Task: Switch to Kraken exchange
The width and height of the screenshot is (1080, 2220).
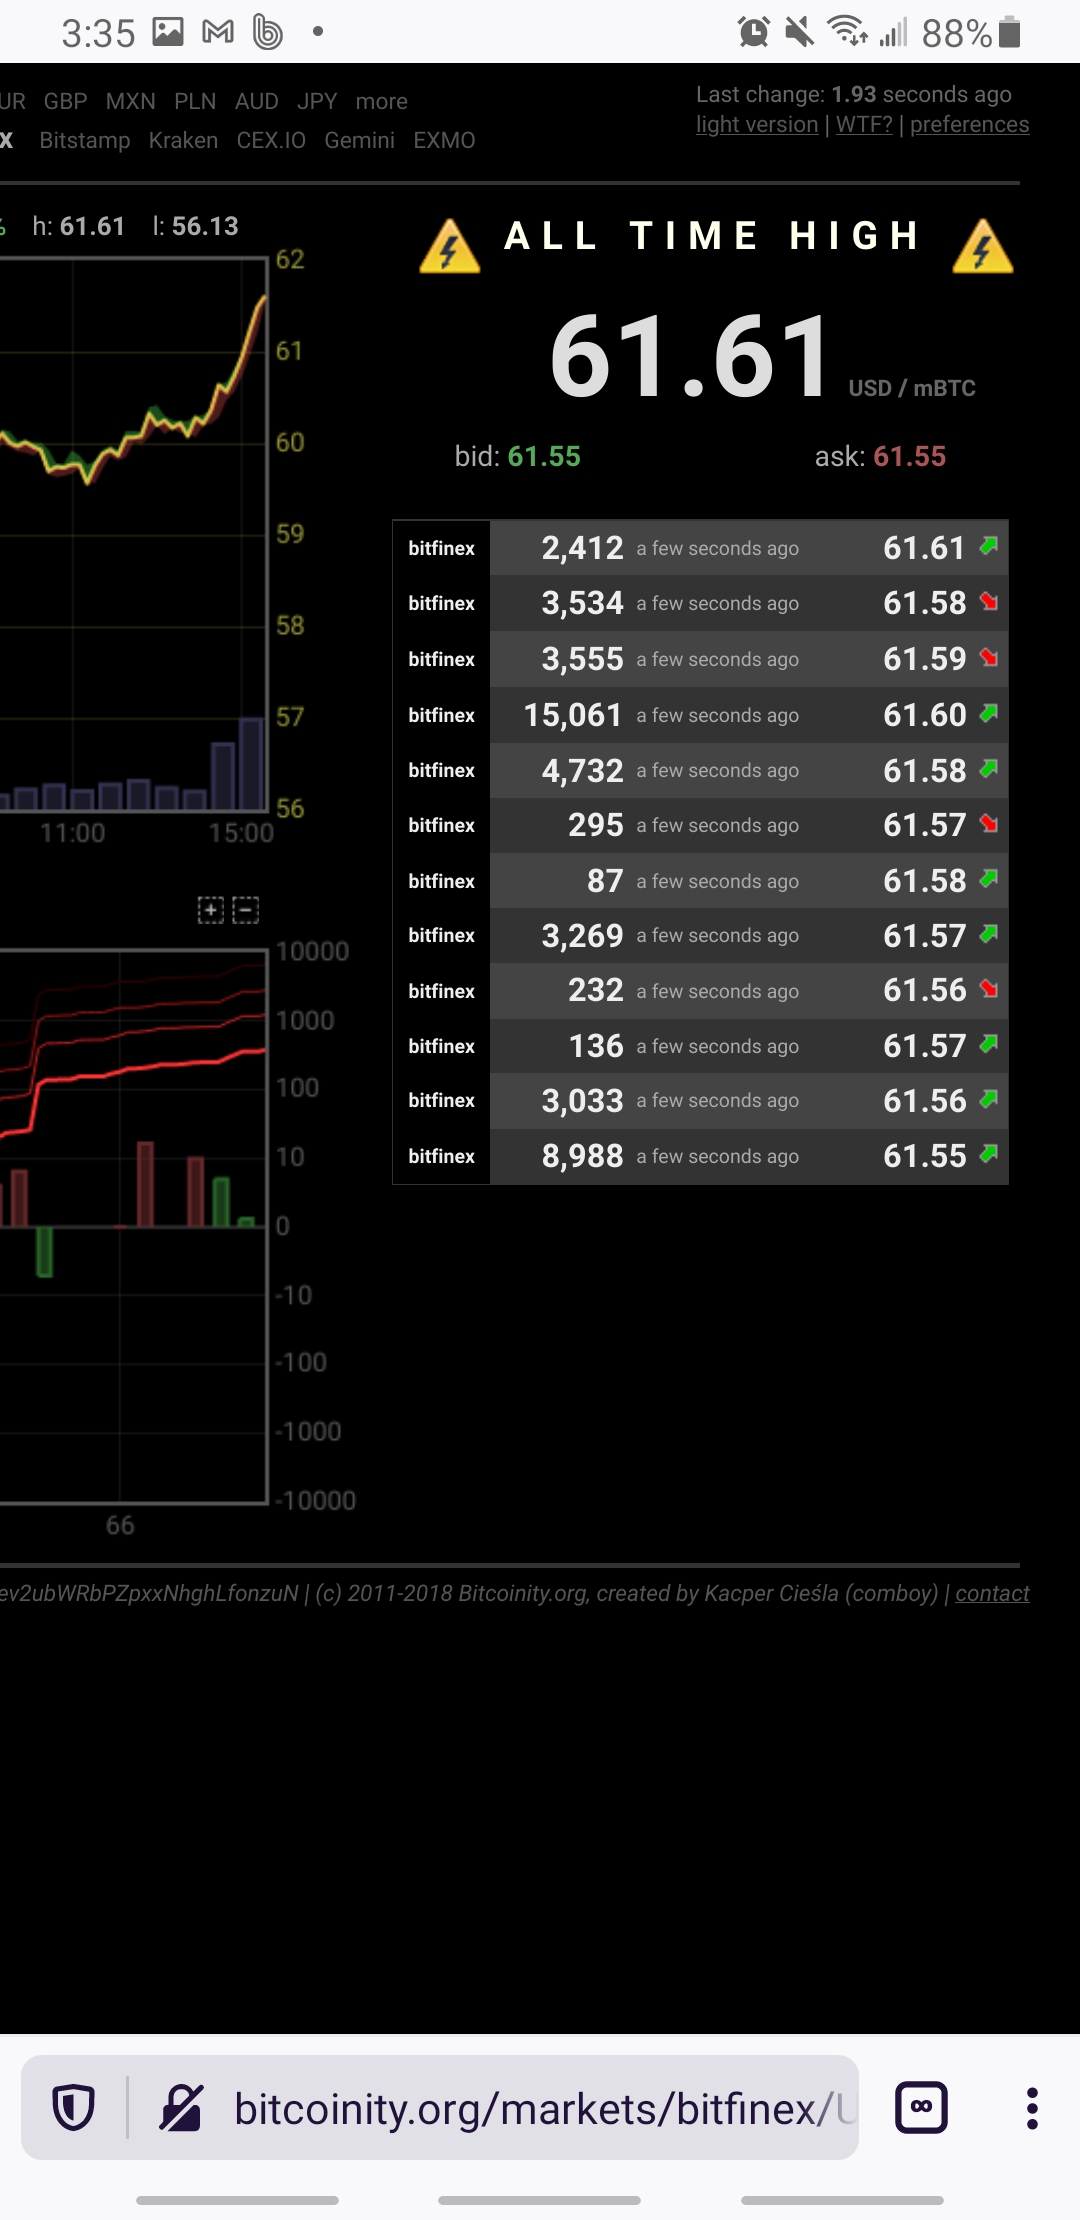Action: coord(183,141)
